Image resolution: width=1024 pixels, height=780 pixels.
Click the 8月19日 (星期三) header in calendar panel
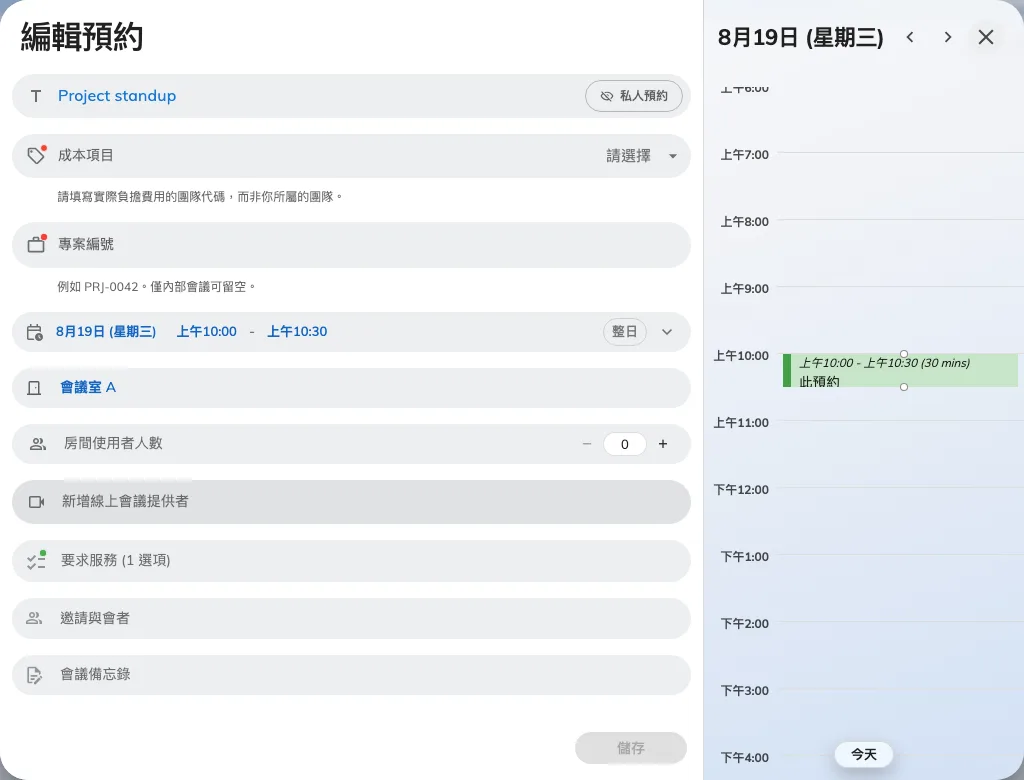point(801,37)
